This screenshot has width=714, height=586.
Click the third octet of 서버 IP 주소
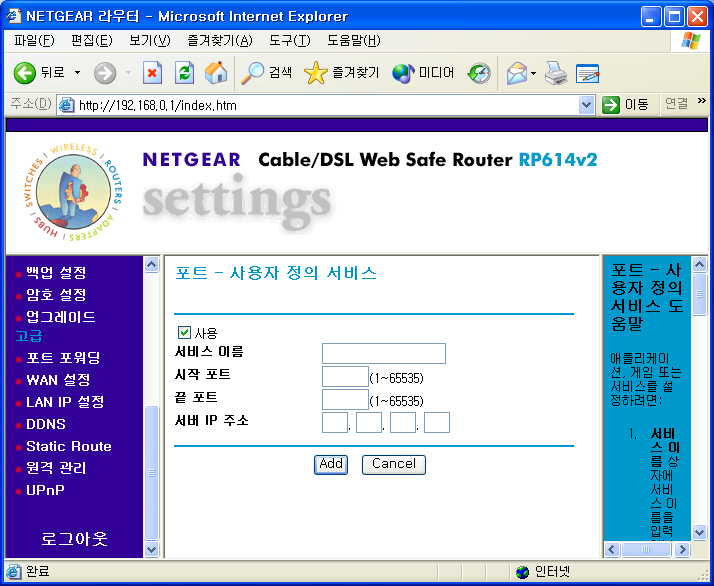pos(403,423)
